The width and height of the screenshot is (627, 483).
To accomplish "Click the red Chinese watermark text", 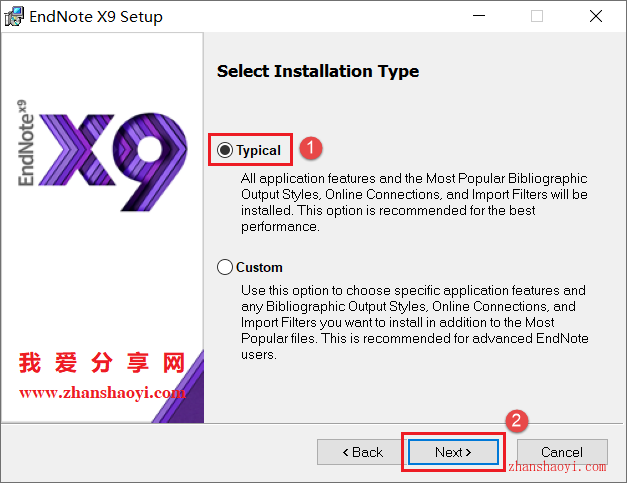I will tap(102, 363).
